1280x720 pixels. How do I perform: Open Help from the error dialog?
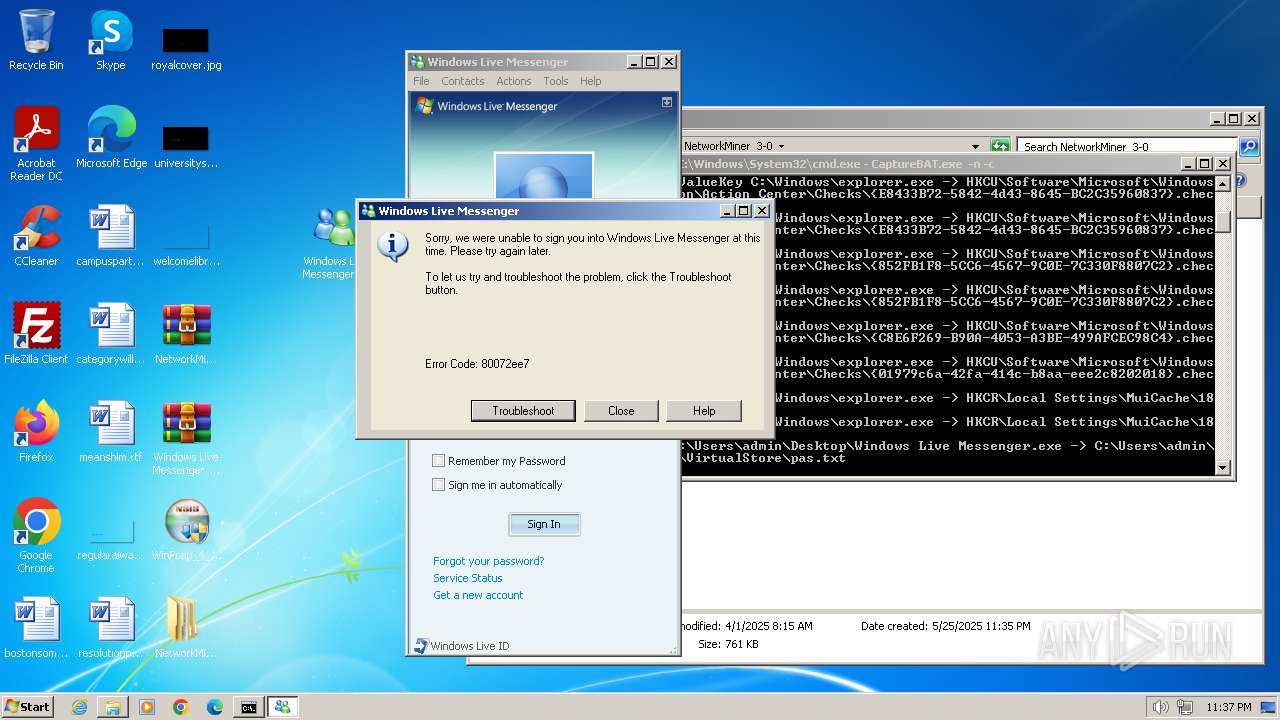point(704,411)
